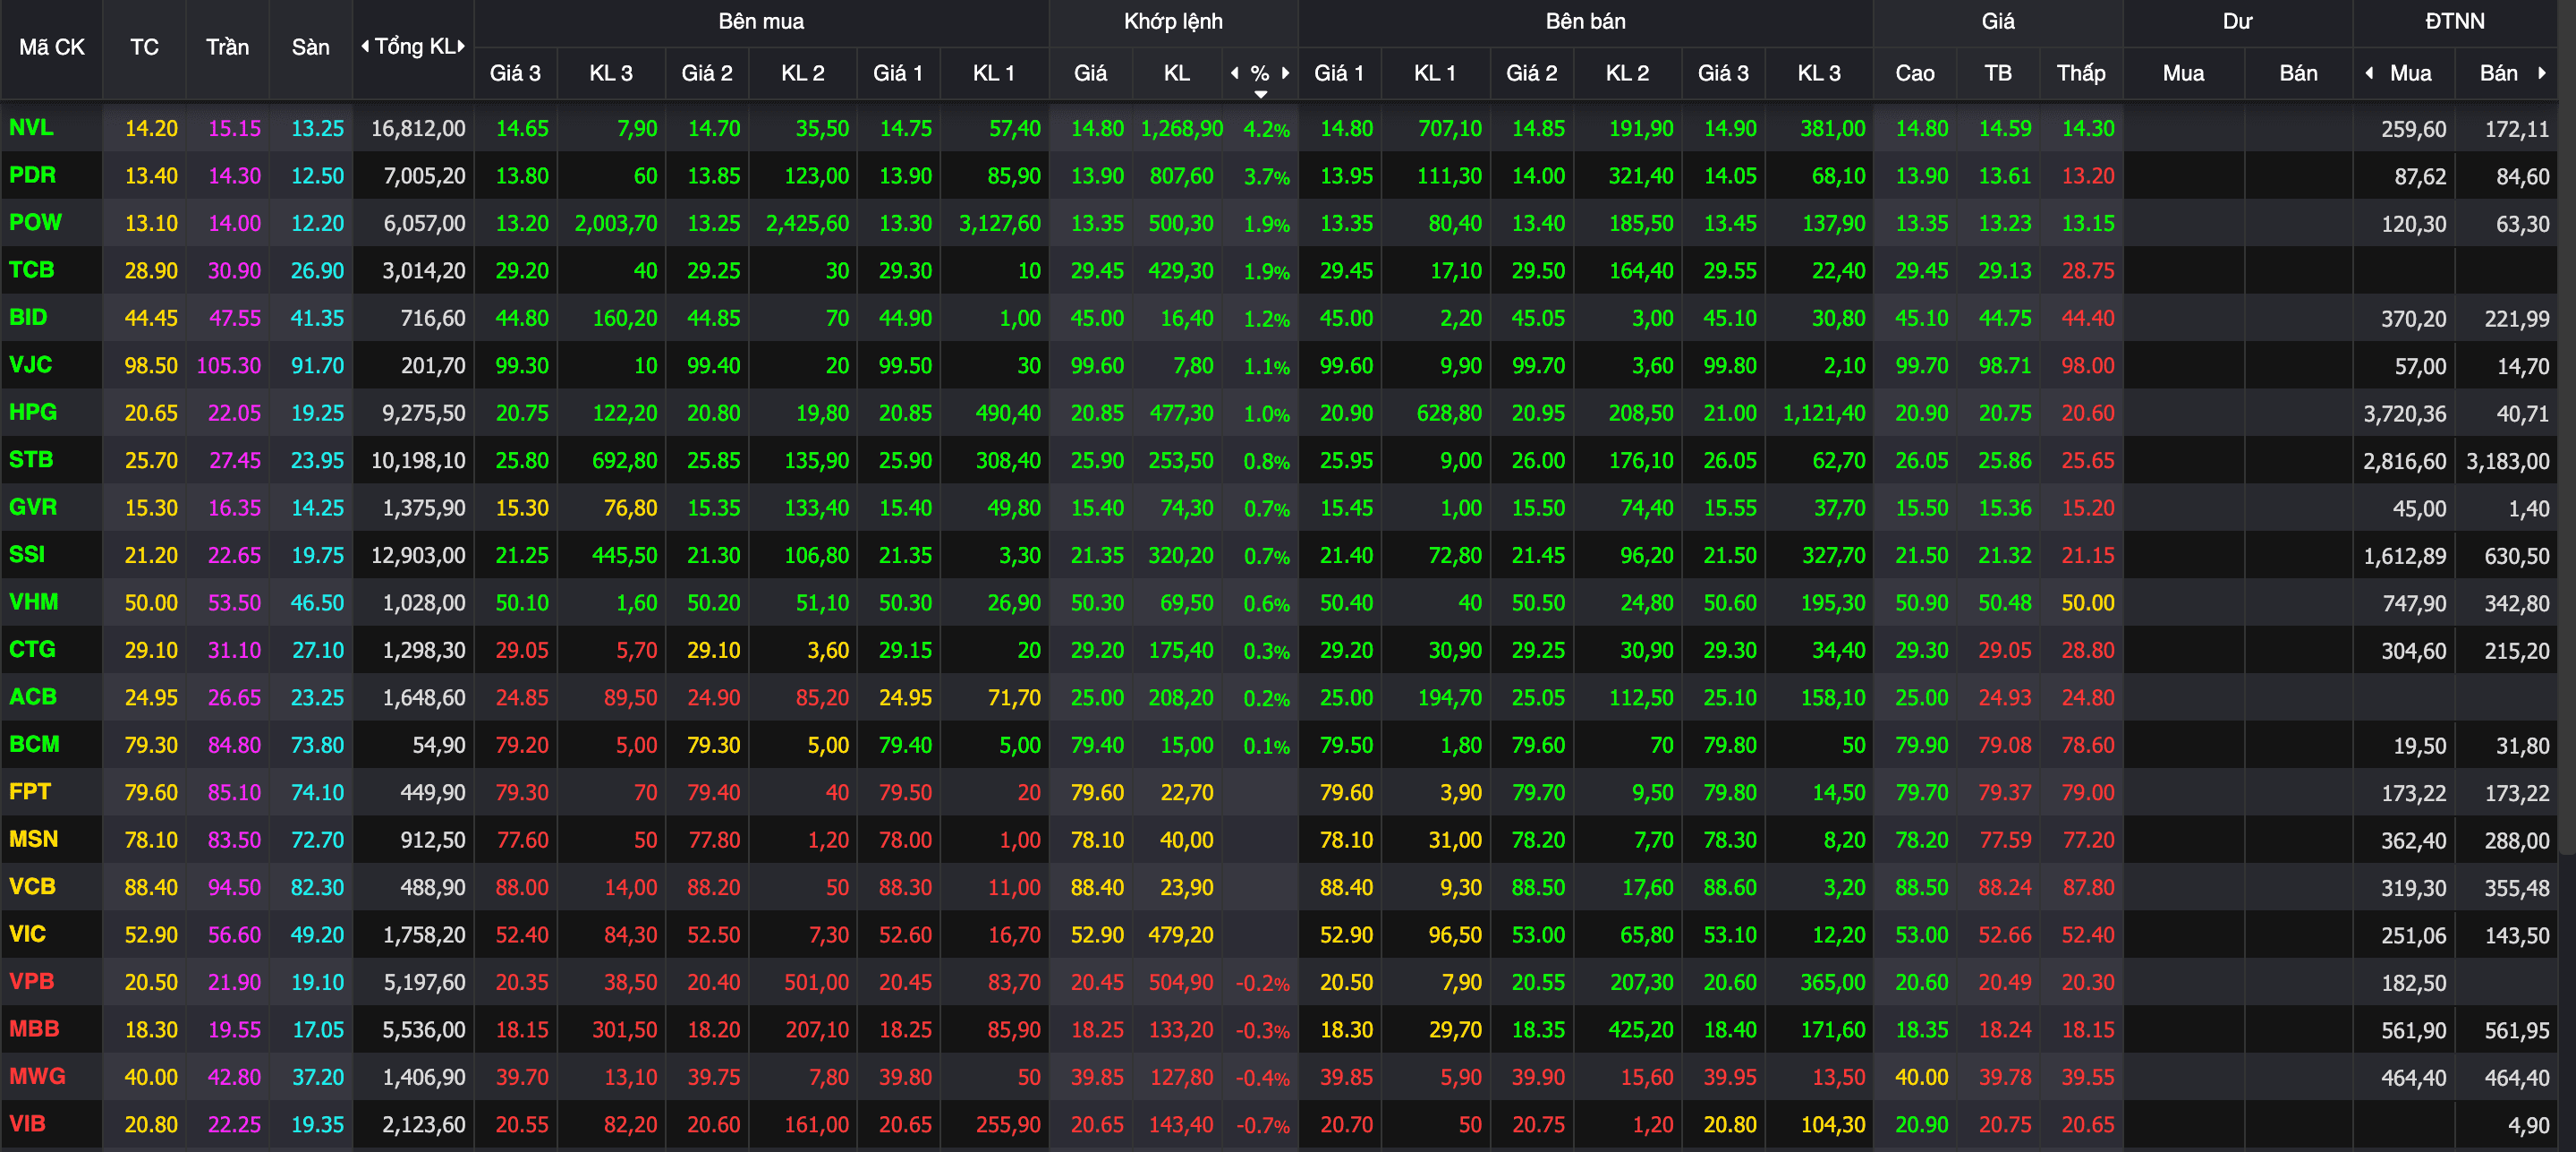Open the TCB stock symbol
The width and height of the screenshot is (2576, 1152).
tap(31, 270)
